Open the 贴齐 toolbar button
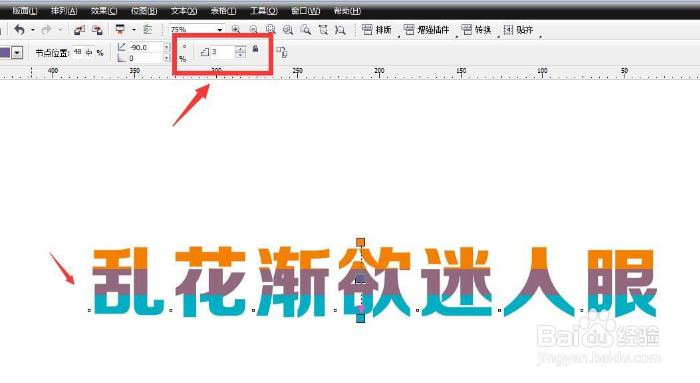Viewport: 700px width, 383px height. [x=518, y=30]
